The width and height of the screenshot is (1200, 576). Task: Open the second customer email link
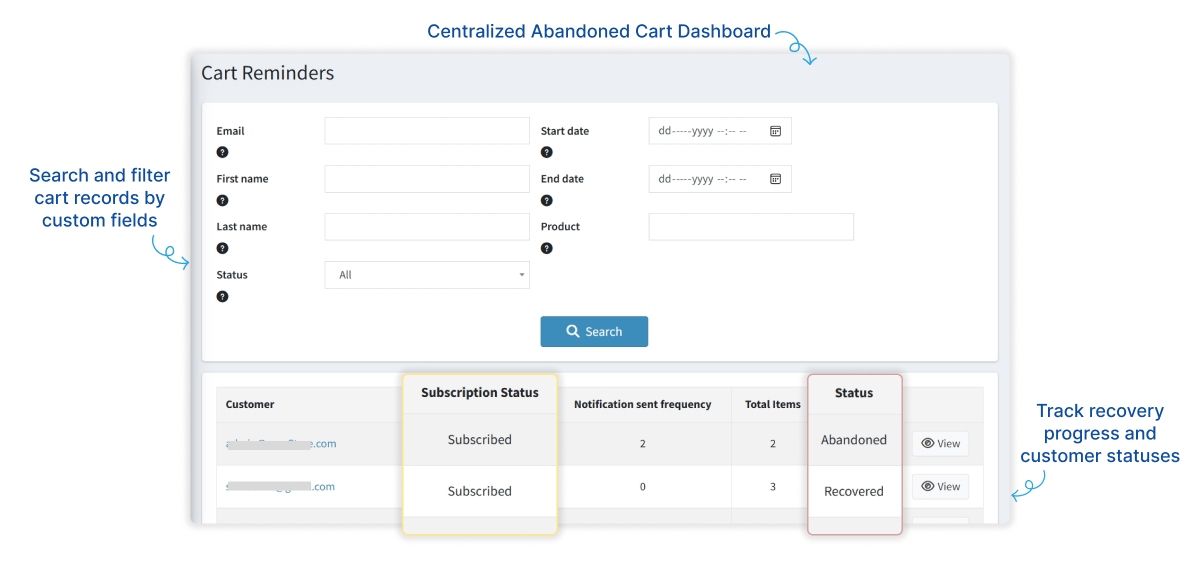point(281,487)
